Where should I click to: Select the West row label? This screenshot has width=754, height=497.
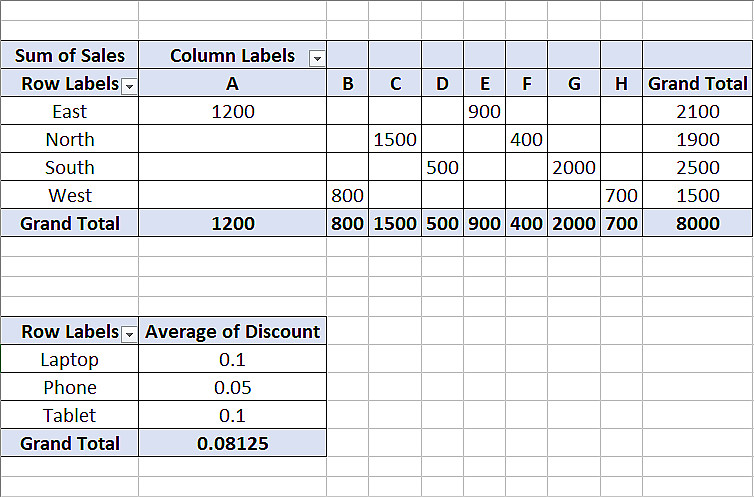click(x=70, y=196)
